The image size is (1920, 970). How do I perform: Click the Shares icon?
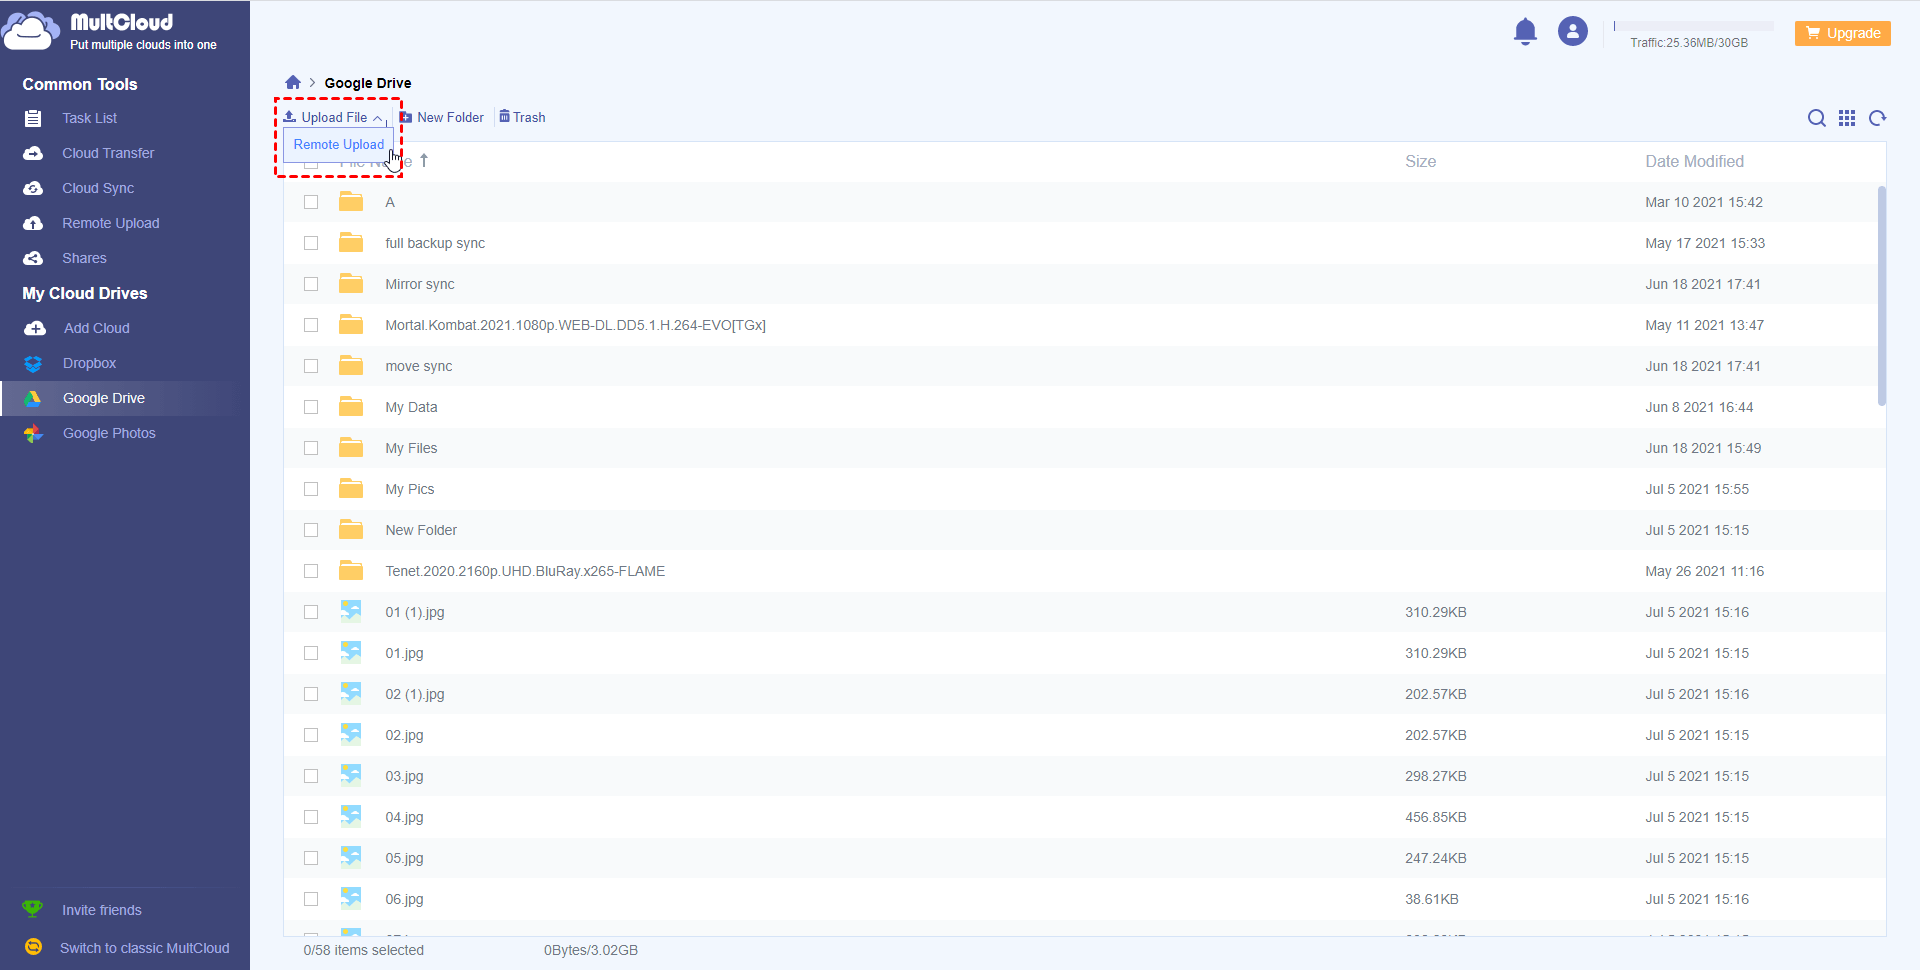(x=33, y=258)
